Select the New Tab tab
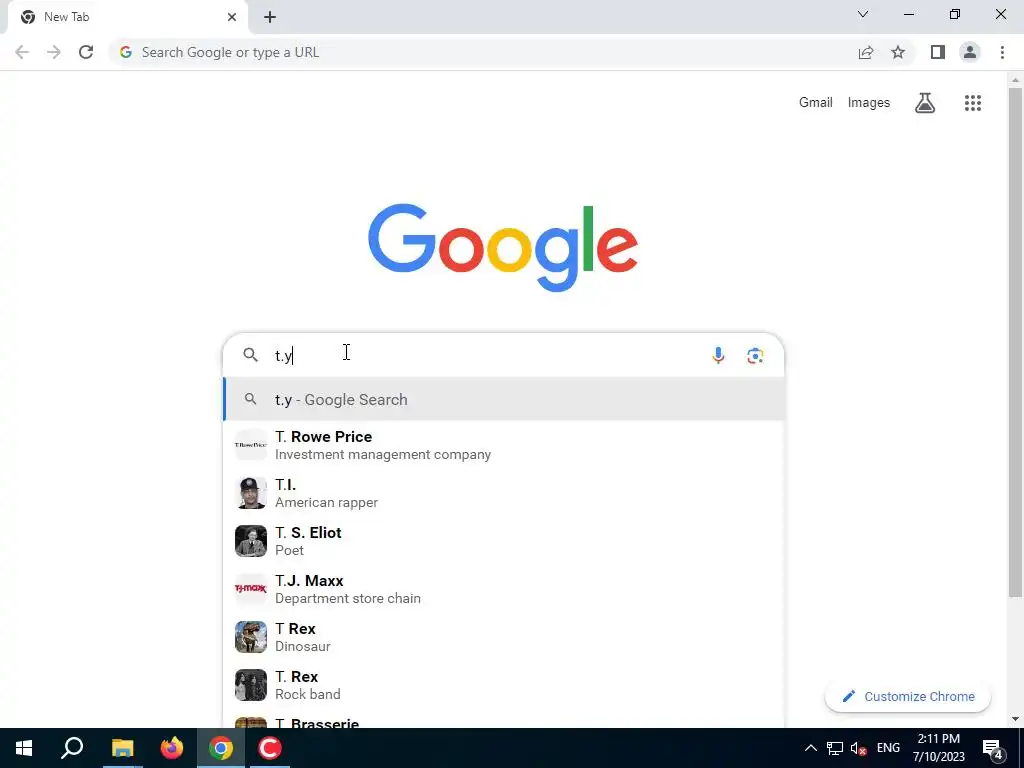This screenshot has height=768, width=1024. (127, 17)
